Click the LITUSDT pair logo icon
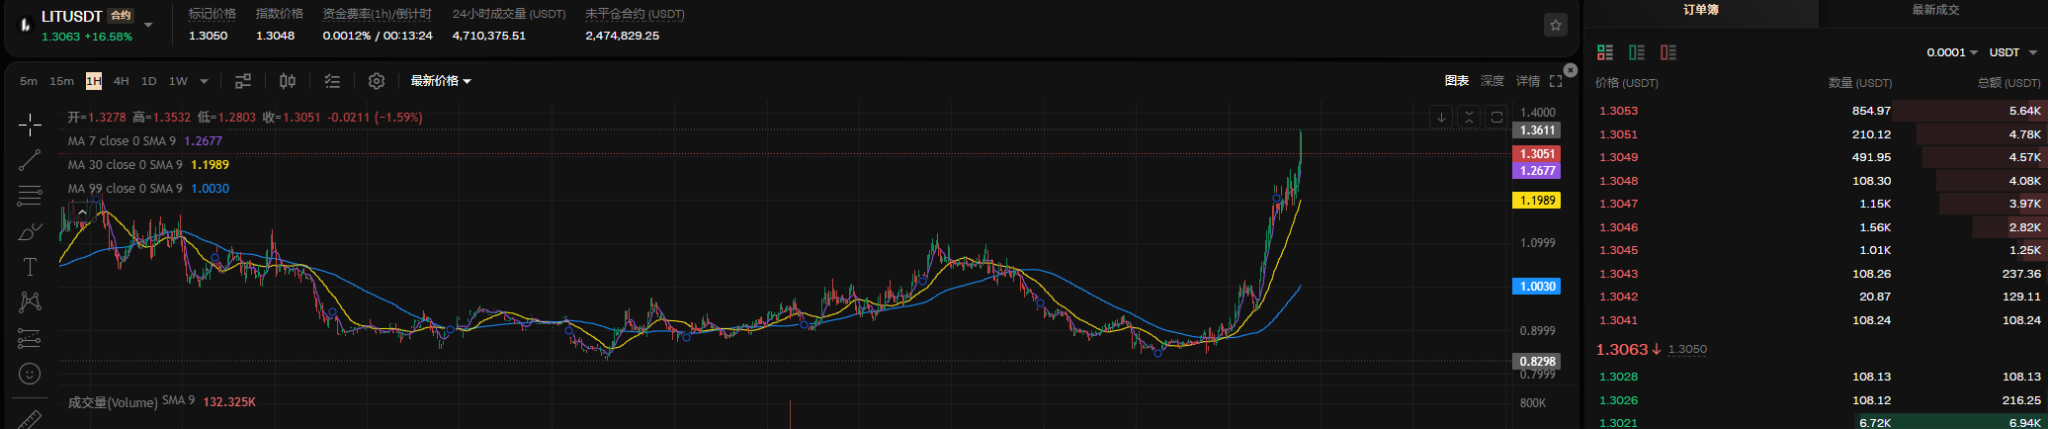 (26, 25)
